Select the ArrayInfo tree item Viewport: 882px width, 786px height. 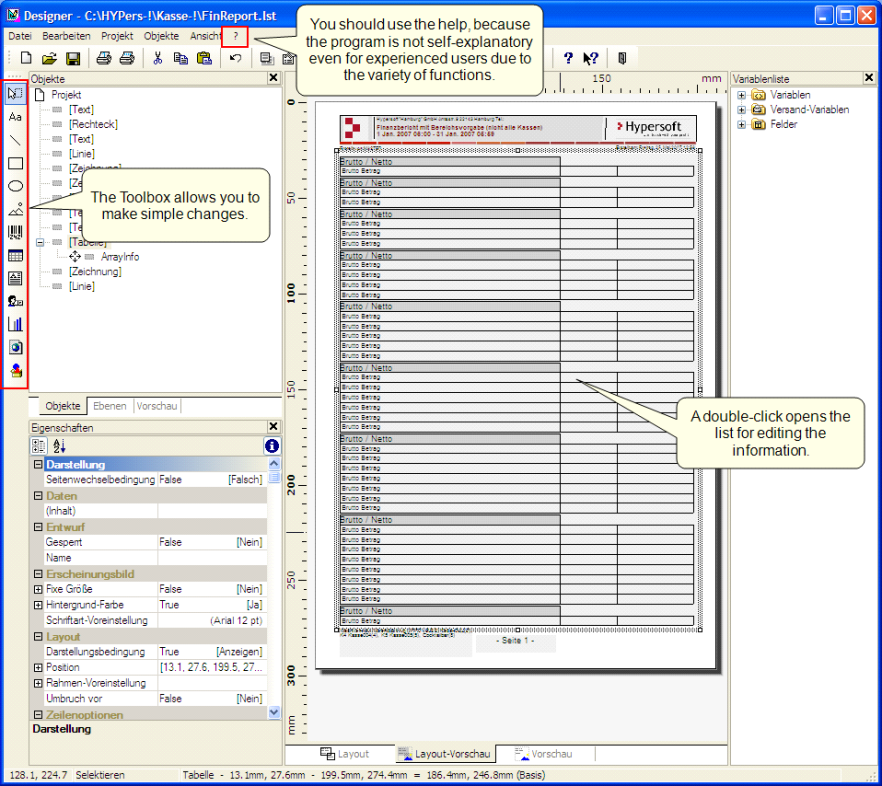[120, 257]
